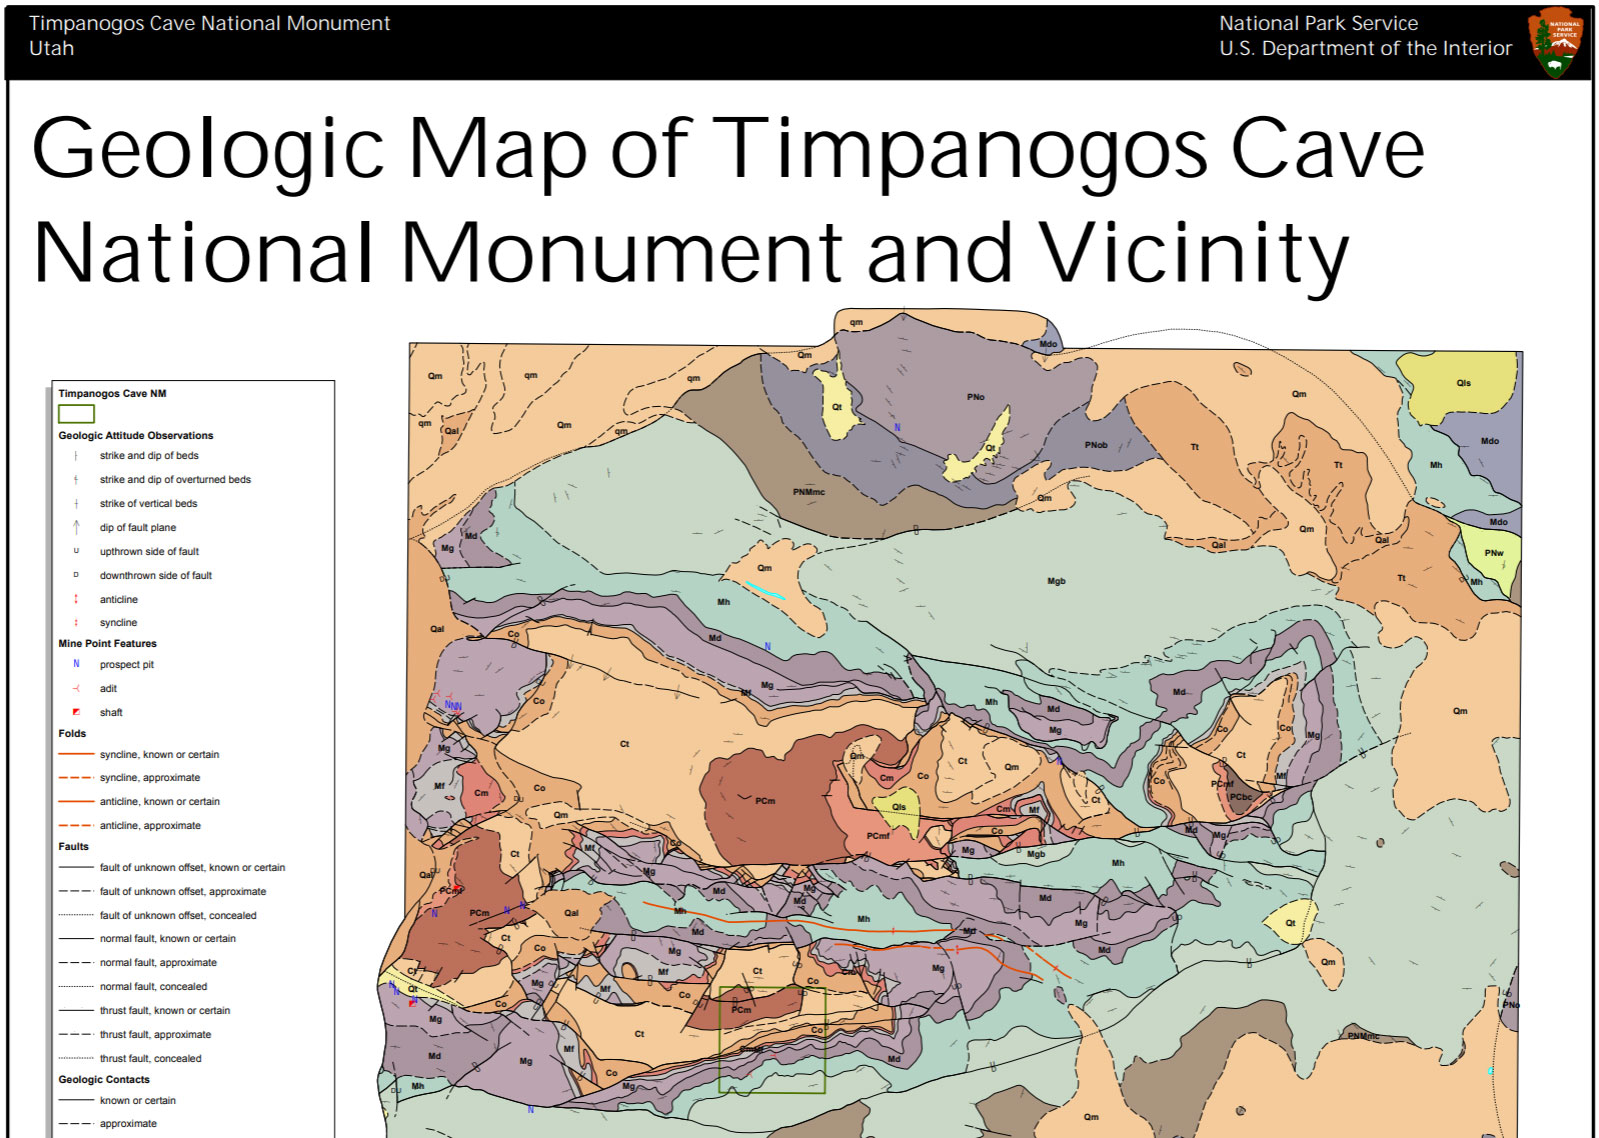Image resolution: width=1599 pixels, height=1138 pixels.
Task: Click the 'National Park Service' header text
Action: [1318, 23]
